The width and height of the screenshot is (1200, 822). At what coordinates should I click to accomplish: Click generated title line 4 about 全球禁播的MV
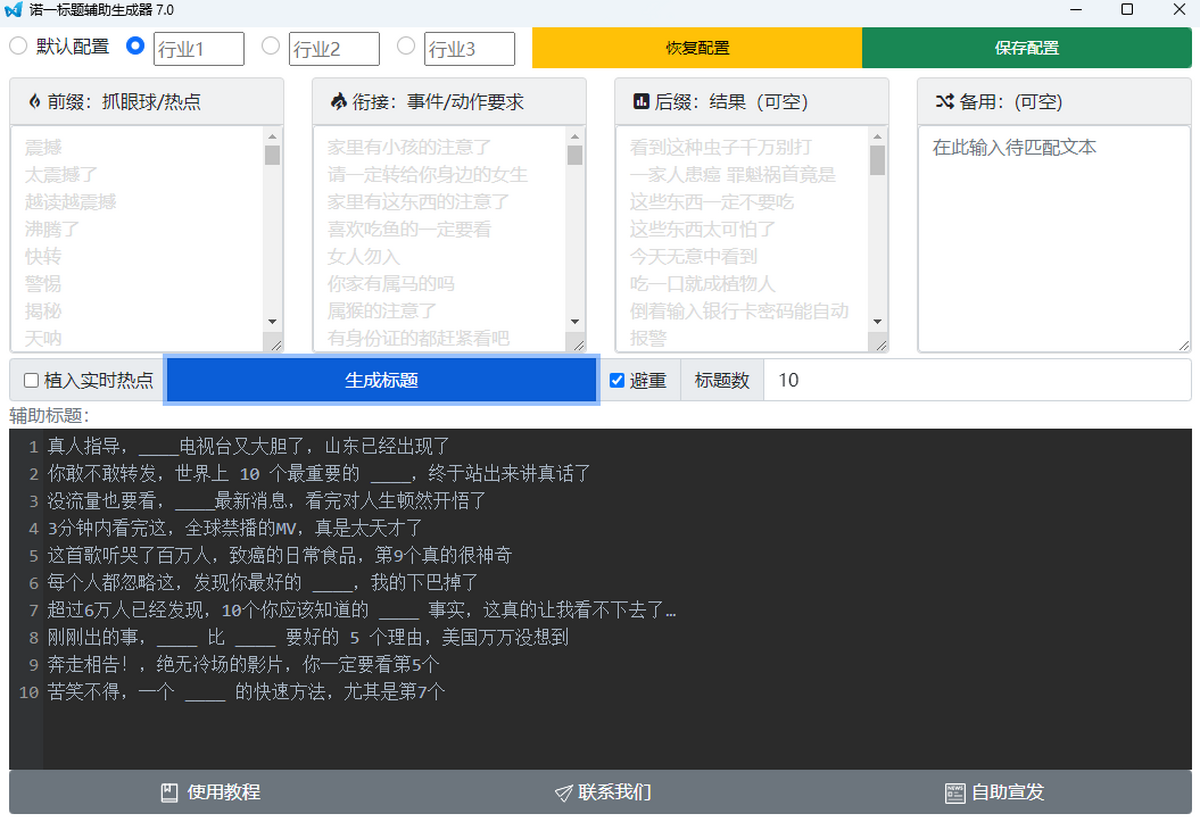[x=235, y=527]
